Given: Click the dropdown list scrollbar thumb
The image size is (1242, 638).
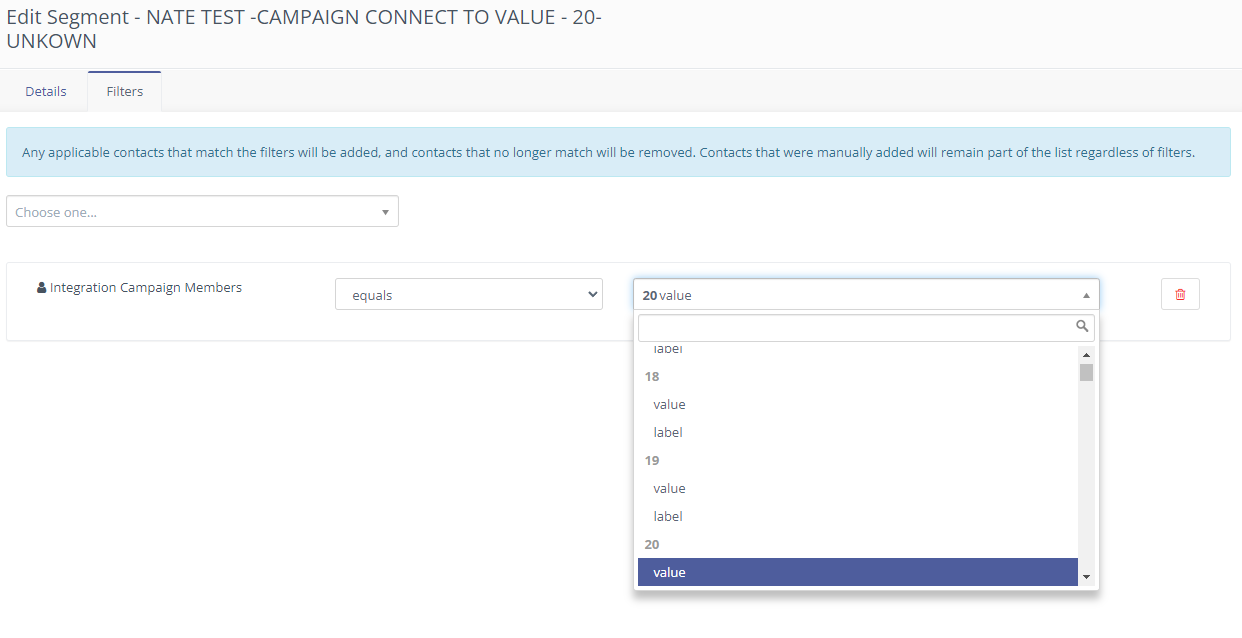Looking at the screenshot, I should [x=1086, y=372].
